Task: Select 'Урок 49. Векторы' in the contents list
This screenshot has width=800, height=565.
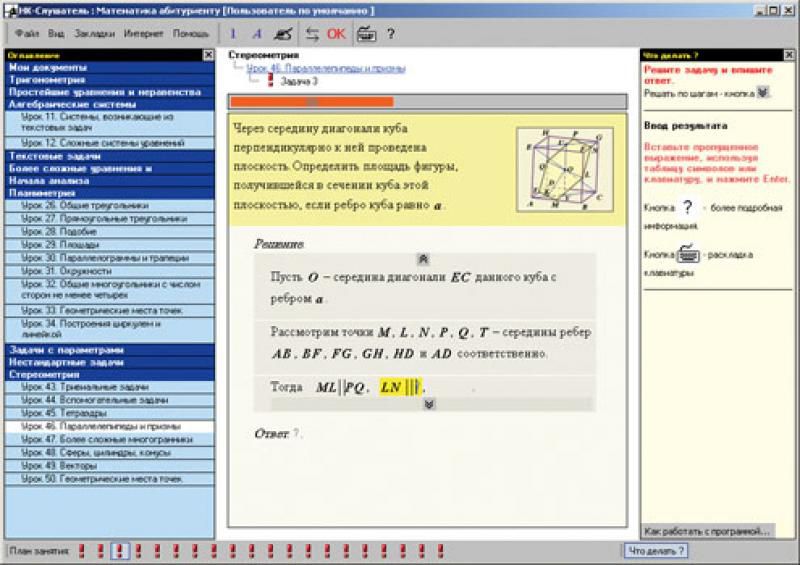Action: pyautogui.click(x=57, y=465)
